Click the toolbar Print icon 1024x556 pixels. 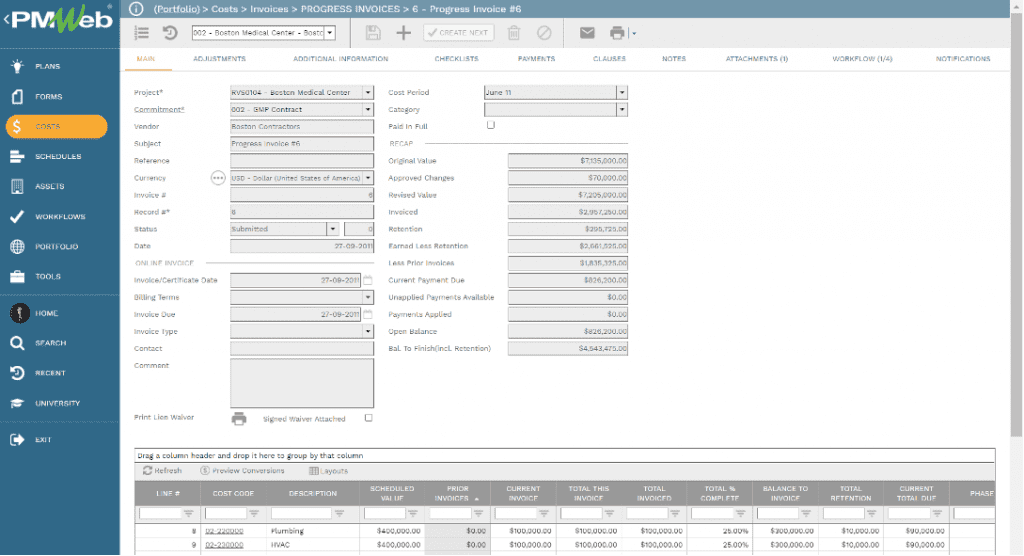pos(616,33)
